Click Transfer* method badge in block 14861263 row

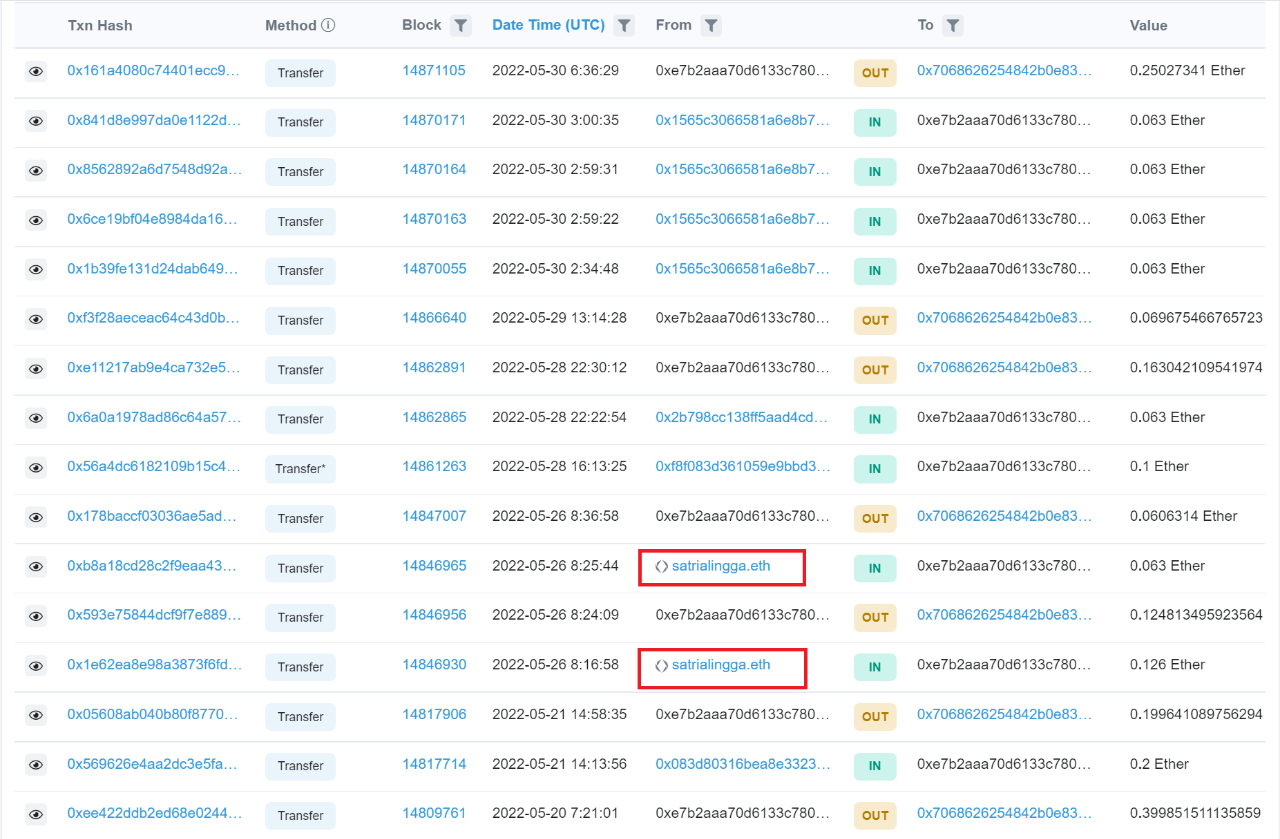tap(300, 468)
